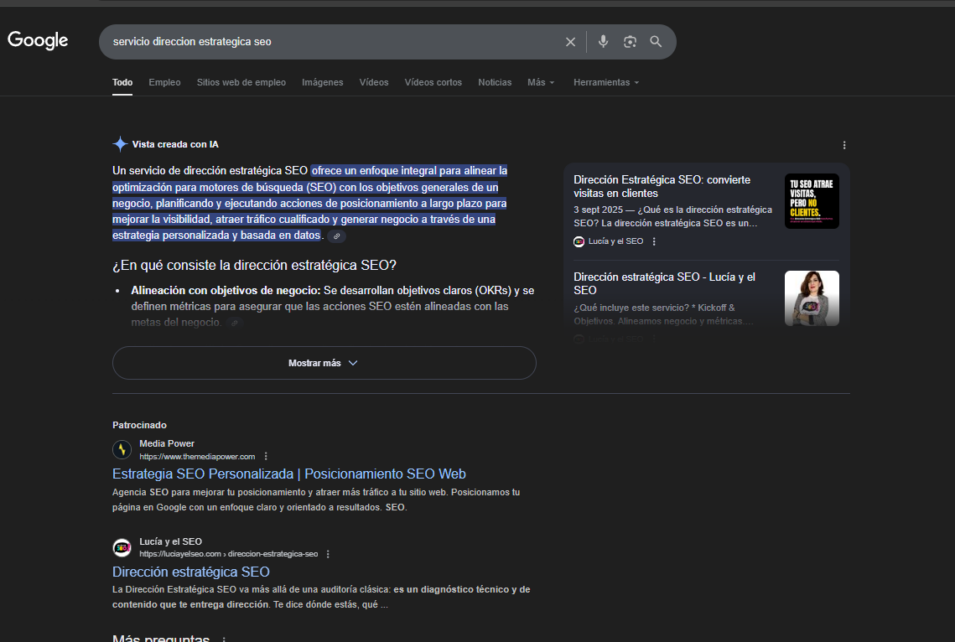The image size is (955, 642).
Task: Open three-dot menu beside luciayelseo.com URL
Action: point(328,554)
